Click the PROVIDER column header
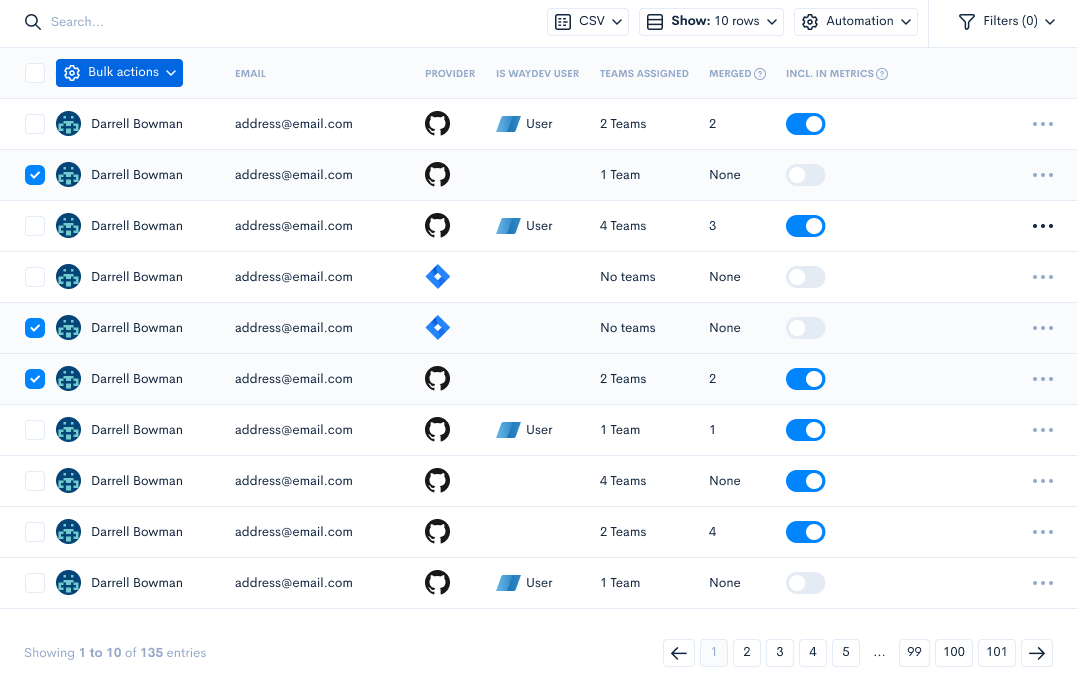The width and height of the screenshot is (1077, 691). 450,73
